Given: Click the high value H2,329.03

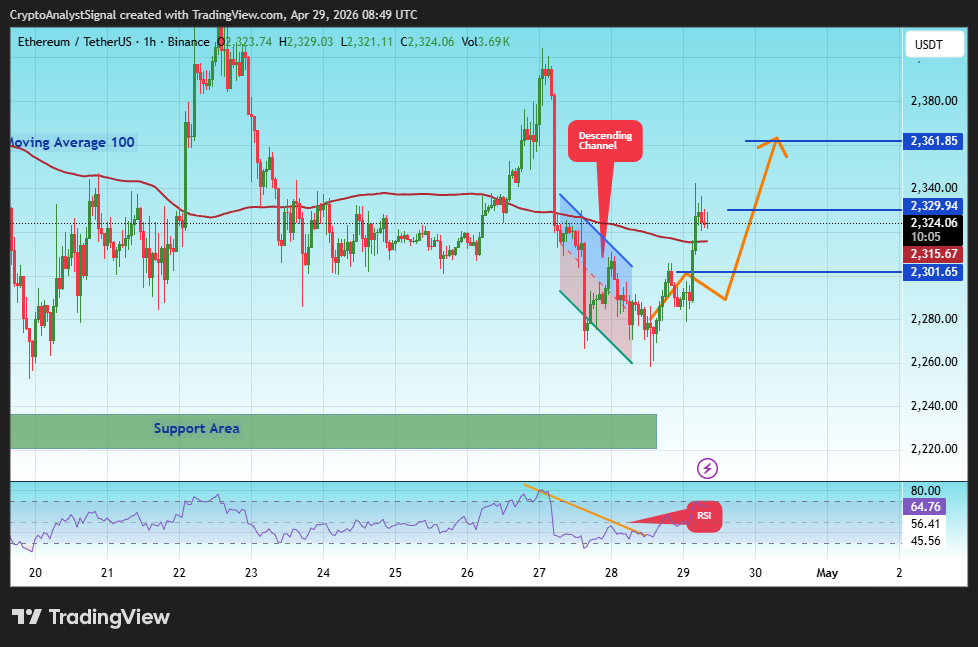Looking at the screenshot, I should coord(306,42).
